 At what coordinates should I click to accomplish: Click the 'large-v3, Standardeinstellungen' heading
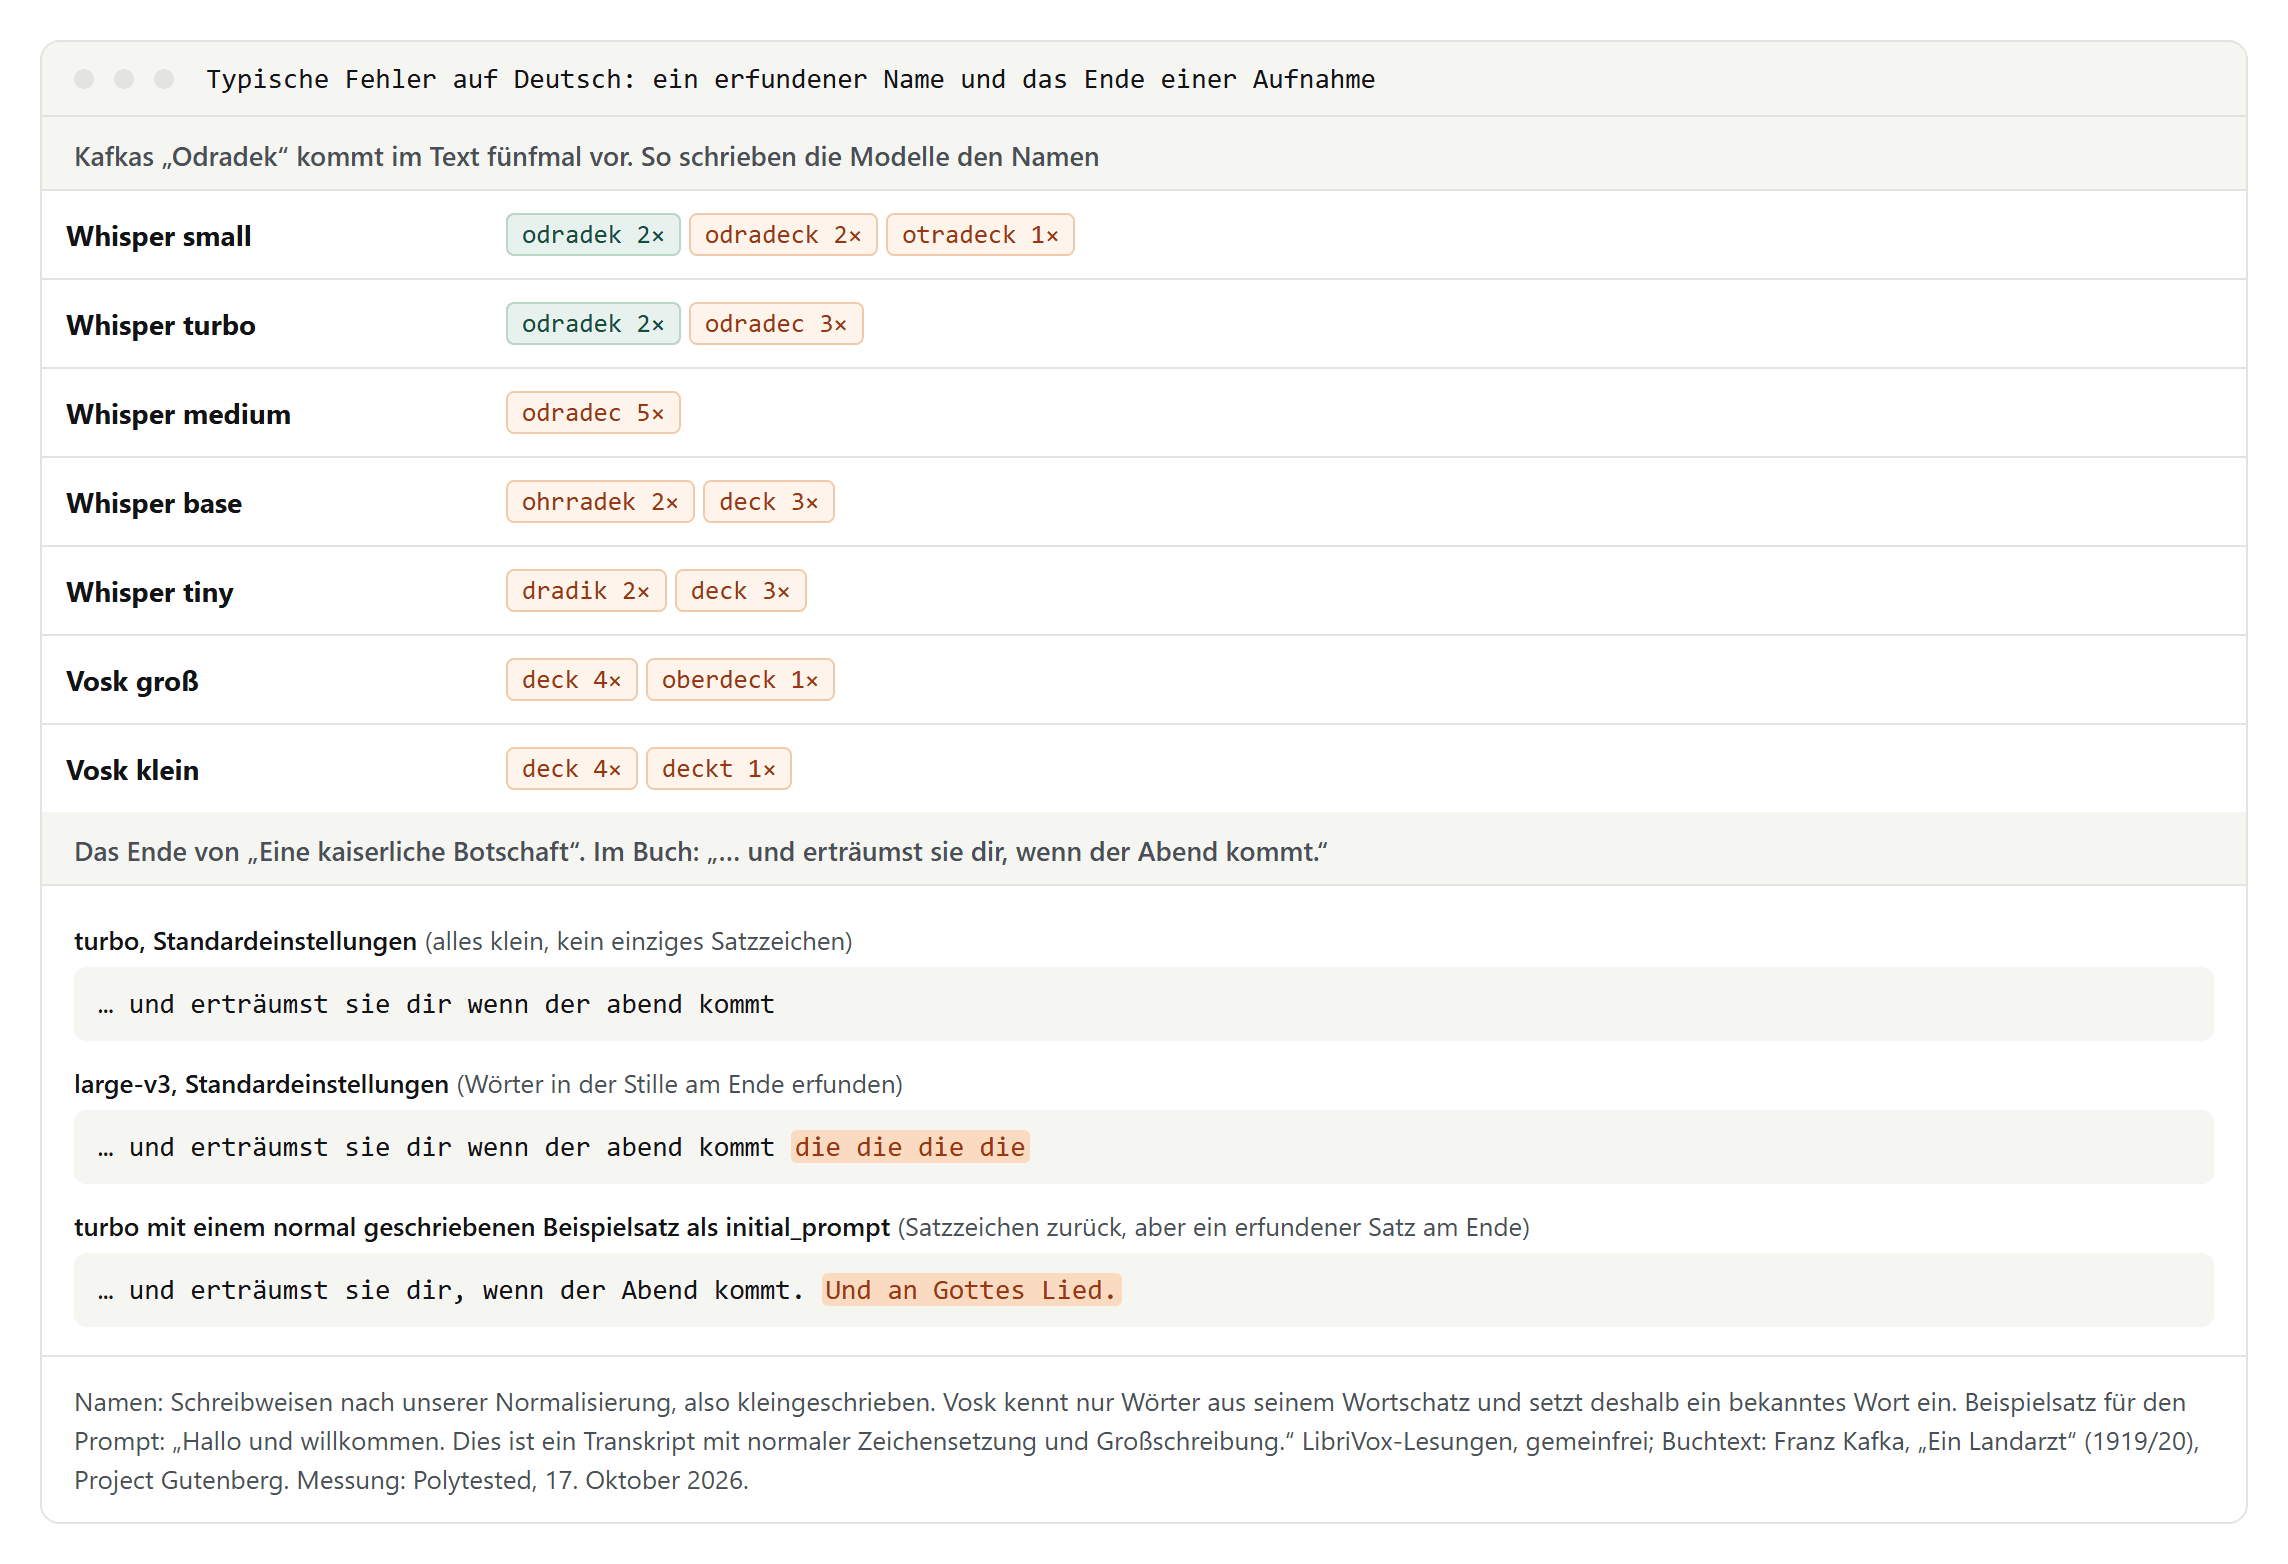click(261, 1084)
